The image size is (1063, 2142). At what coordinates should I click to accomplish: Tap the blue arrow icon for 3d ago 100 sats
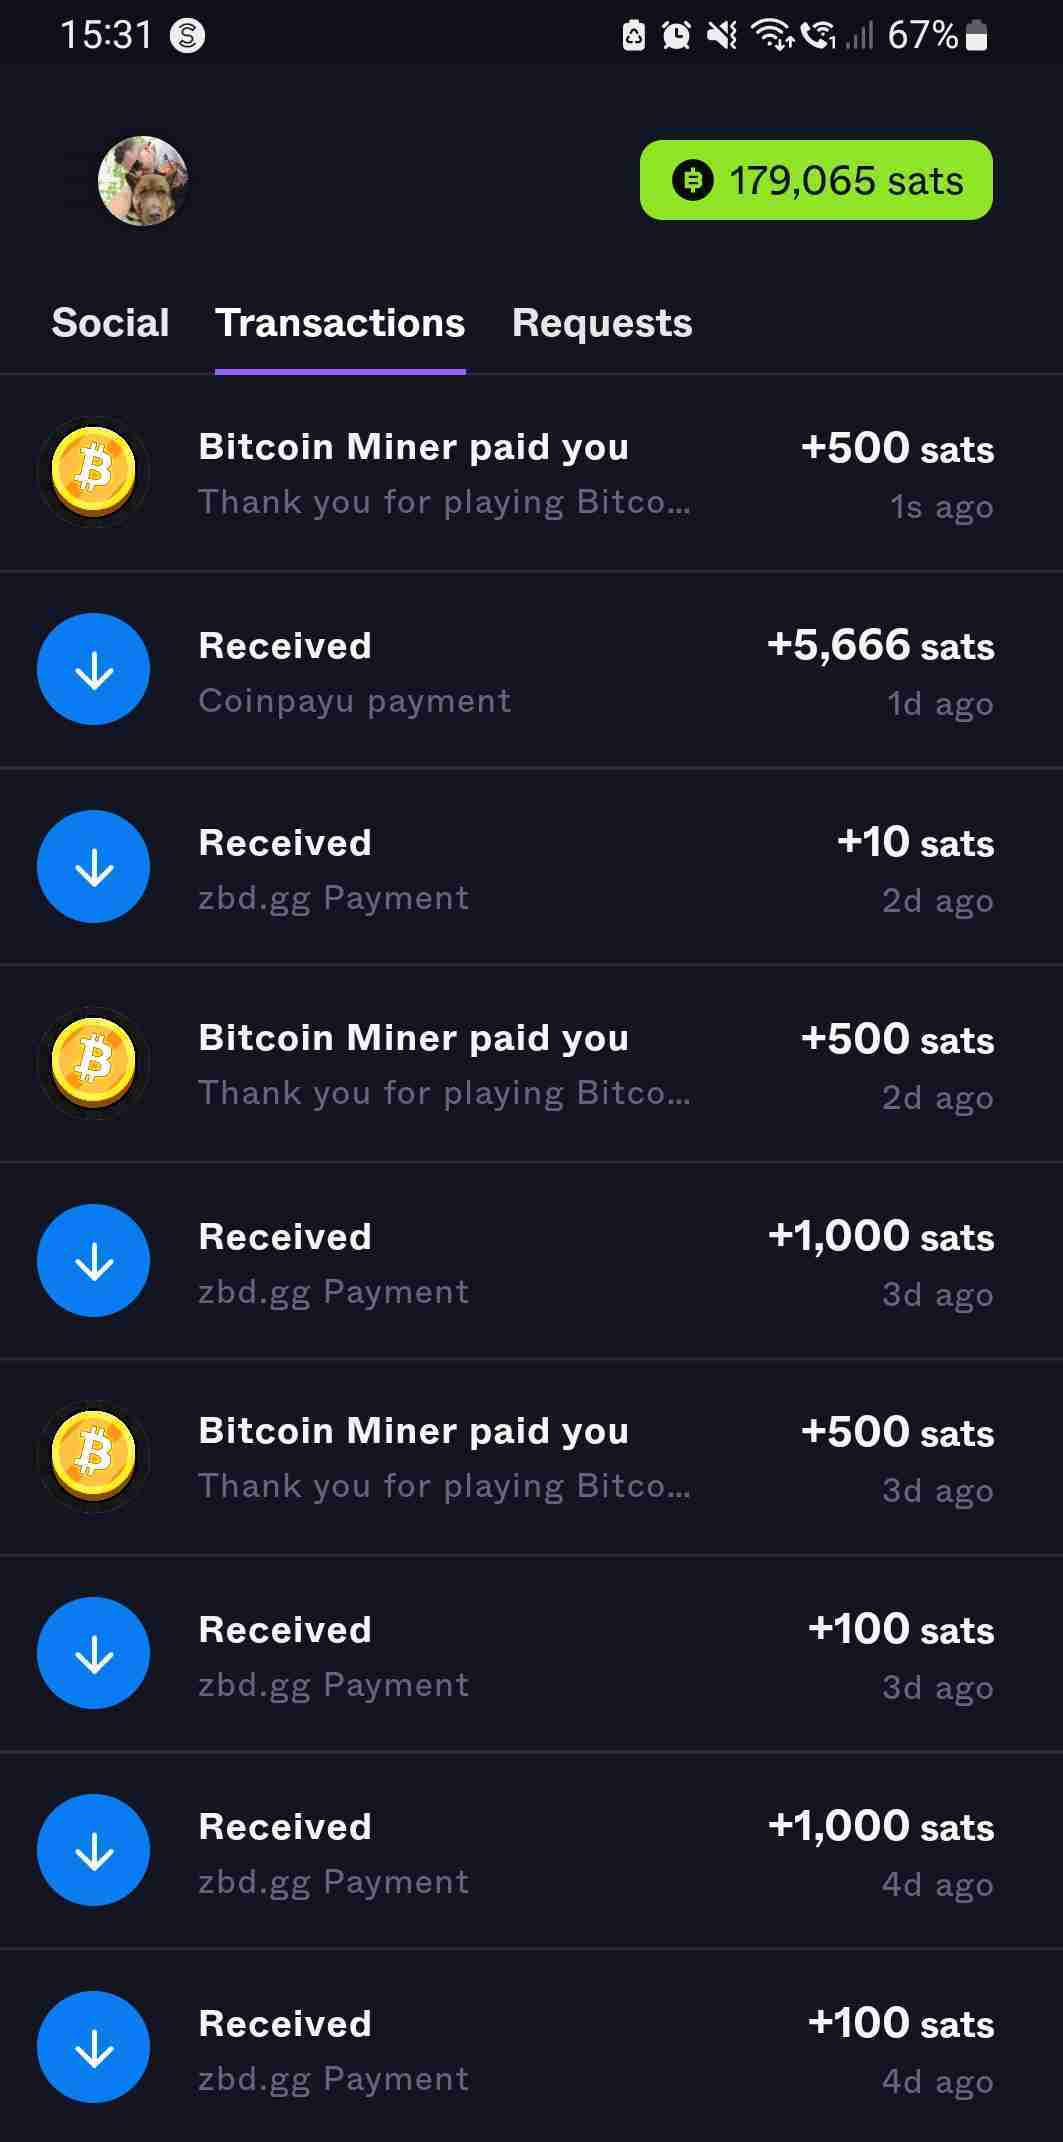tap(94, 1653)
